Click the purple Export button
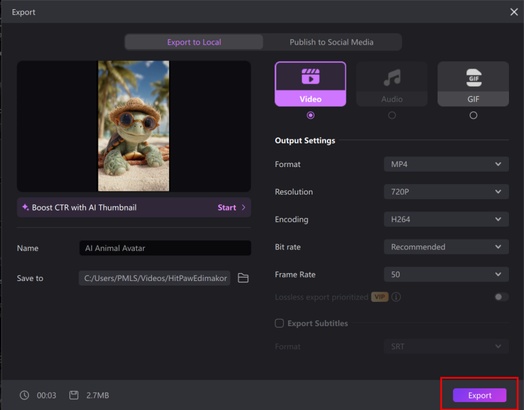The image size is (524, 410). (480, 395)
